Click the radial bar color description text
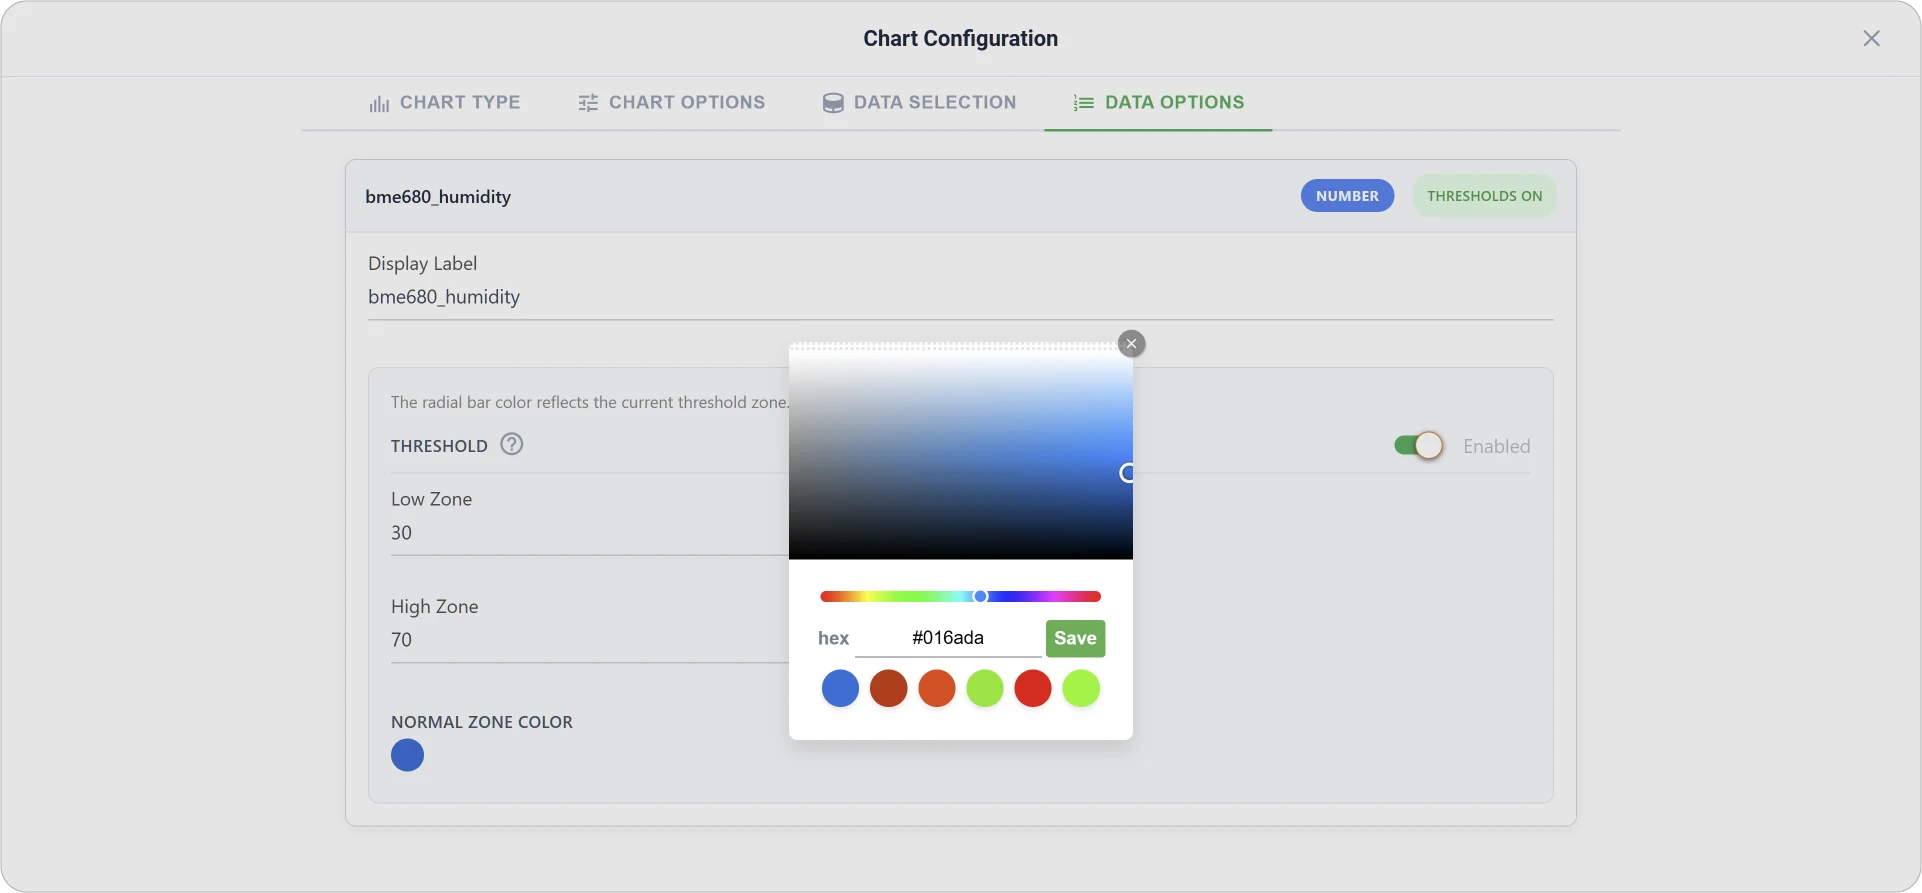The width and height of the screenshot is (1922, 893). pos(590,402)
